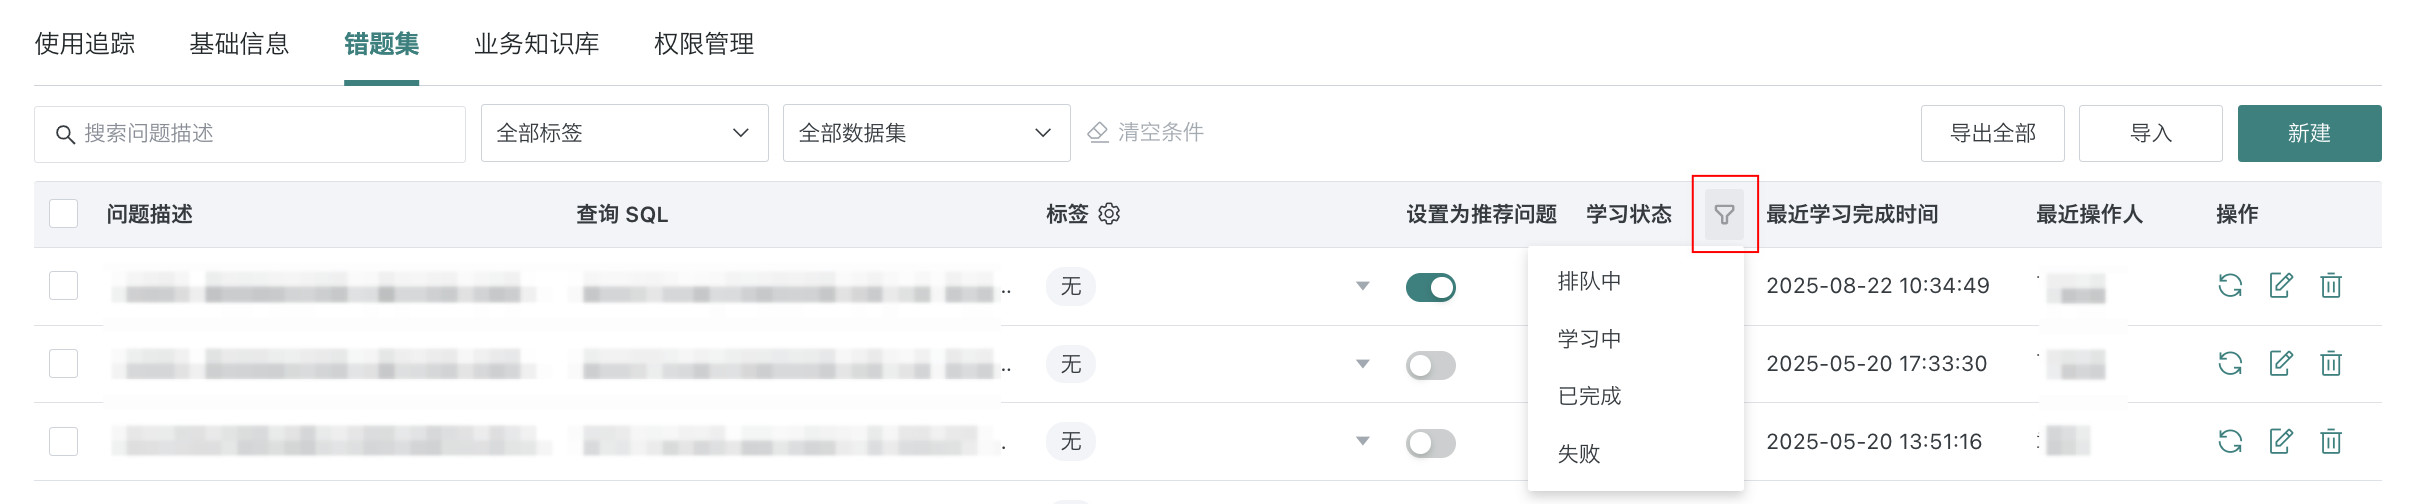Focus the 搜索问题描述 search field
Image resolution: width=2412 pixels, height=504 pixels.
click(250, 134)
